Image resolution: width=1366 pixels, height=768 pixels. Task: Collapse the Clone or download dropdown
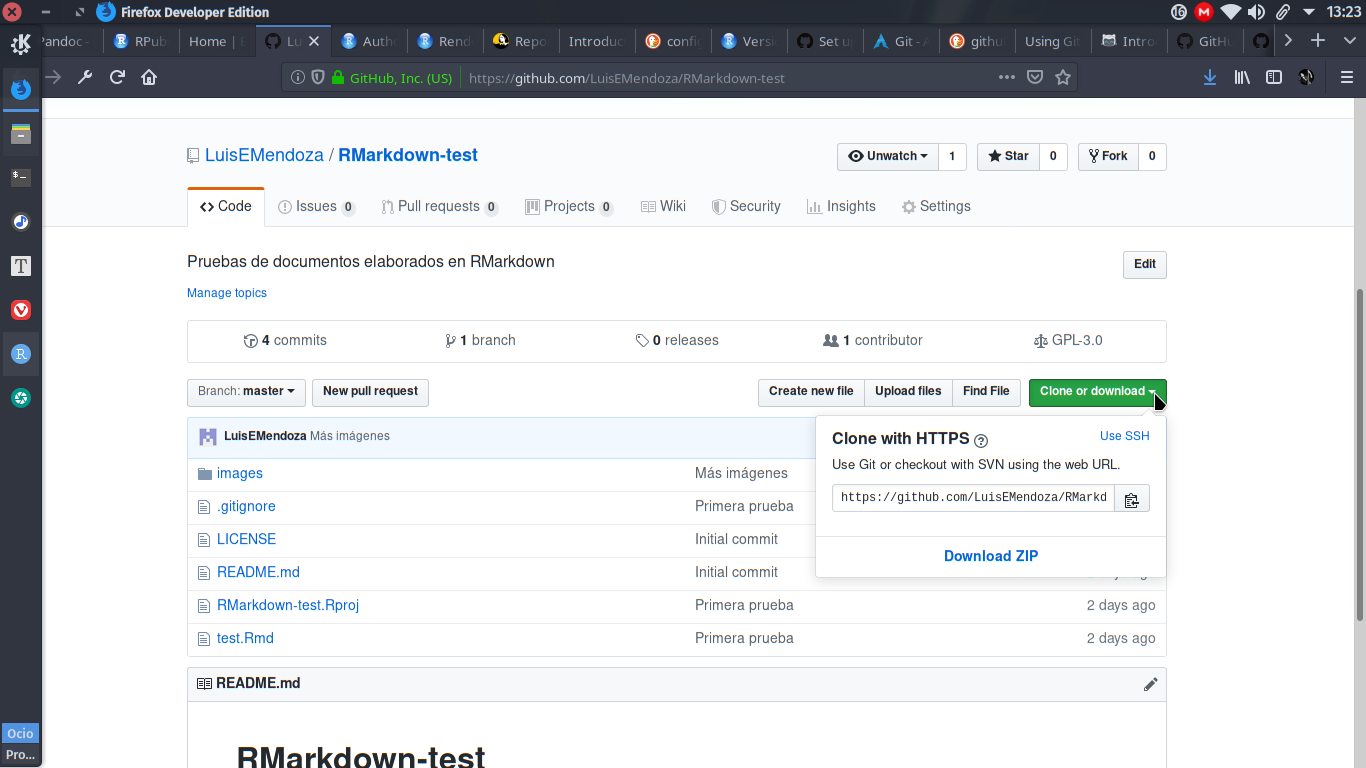pyautogui.click(x=1097, y=392)
